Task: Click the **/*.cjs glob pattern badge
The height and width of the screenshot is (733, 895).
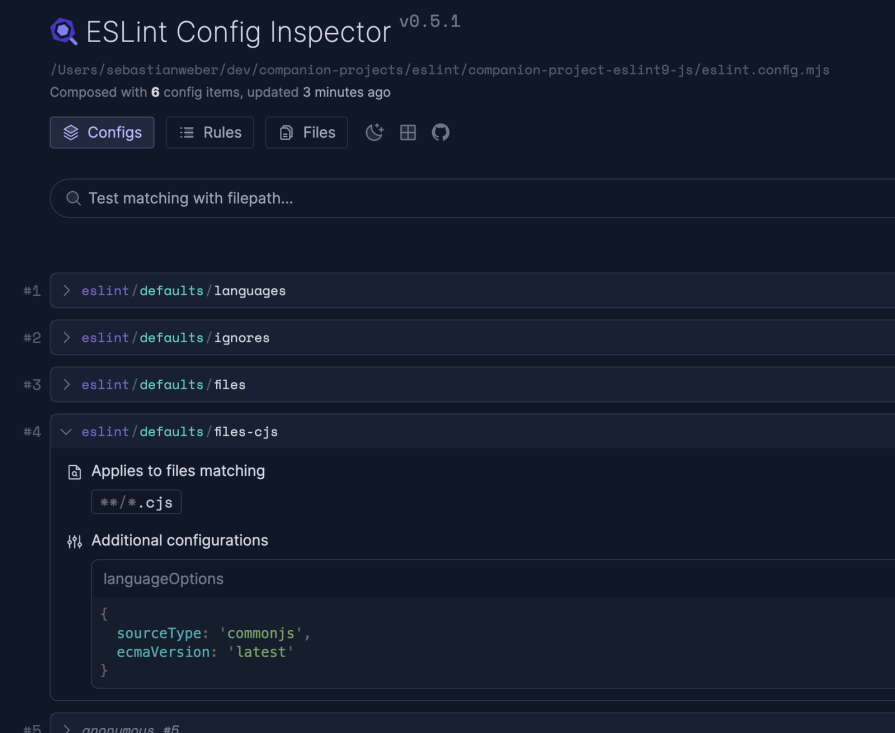Action: (136, 502)
